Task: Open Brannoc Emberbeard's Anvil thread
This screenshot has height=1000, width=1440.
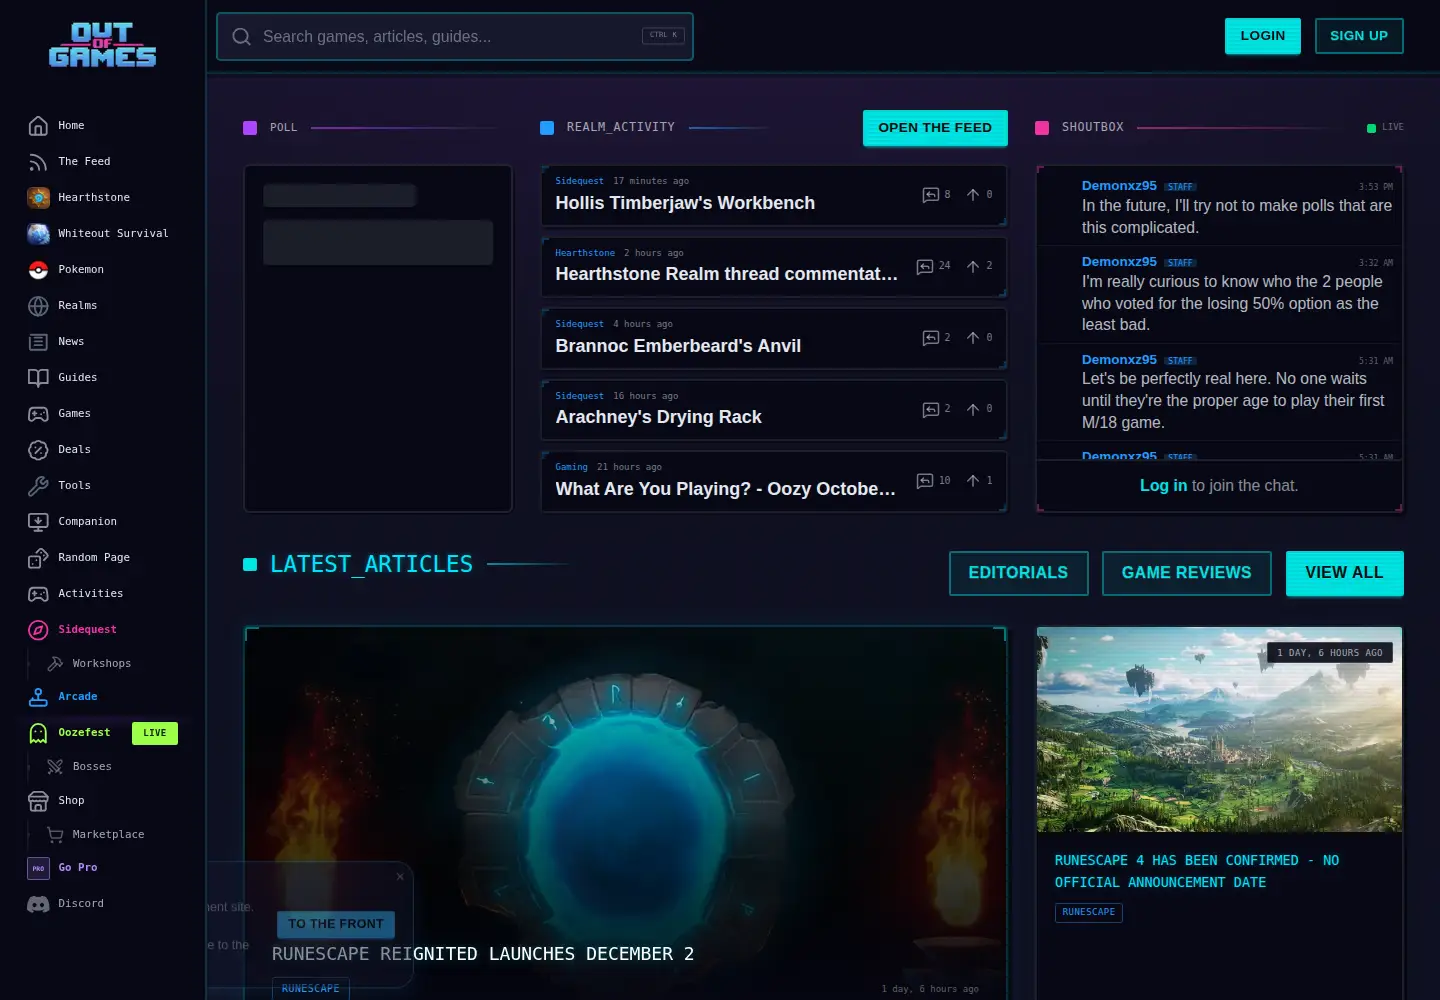Action: 678,346
